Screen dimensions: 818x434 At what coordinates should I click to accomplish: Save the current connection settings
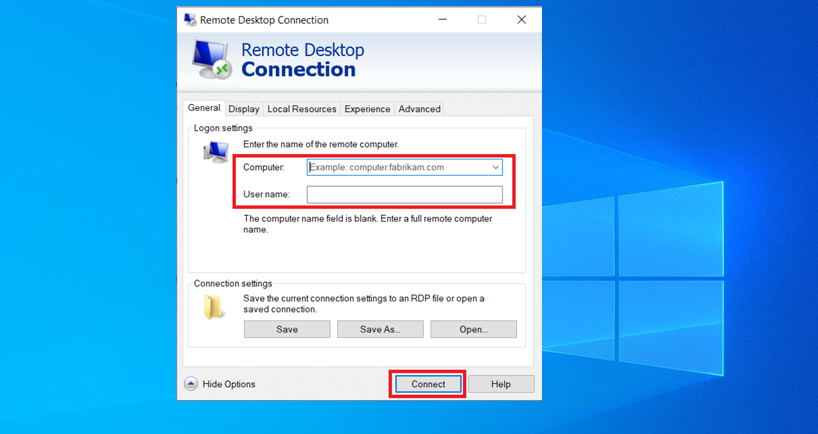[x=287, y=329]
